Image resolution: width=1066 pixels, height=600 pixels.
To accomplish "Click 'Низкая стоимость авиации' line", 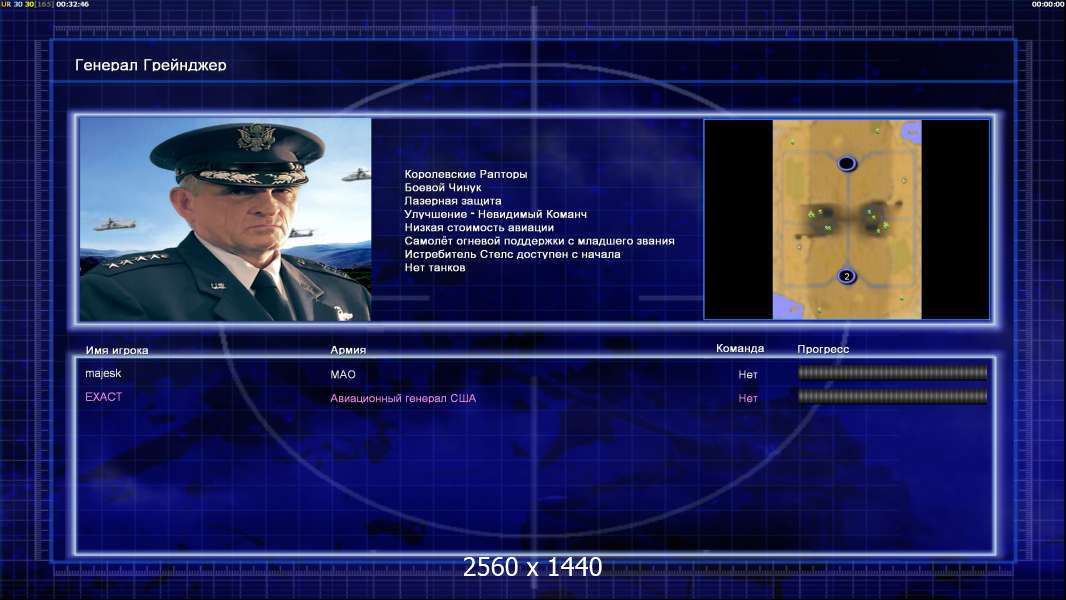I will point(479,228).
